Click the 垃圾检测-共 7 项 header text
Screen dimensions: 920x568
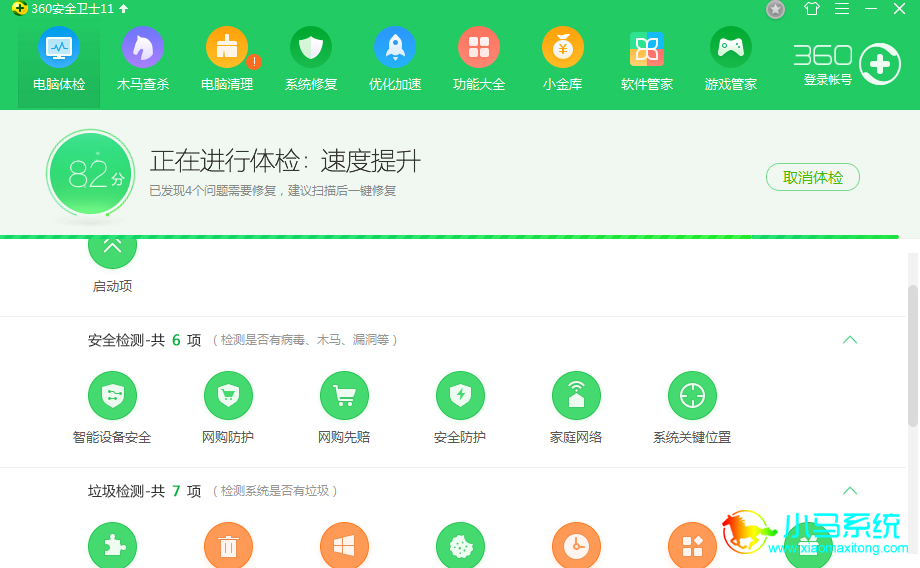pyautogui.click(x=144, y=491)
